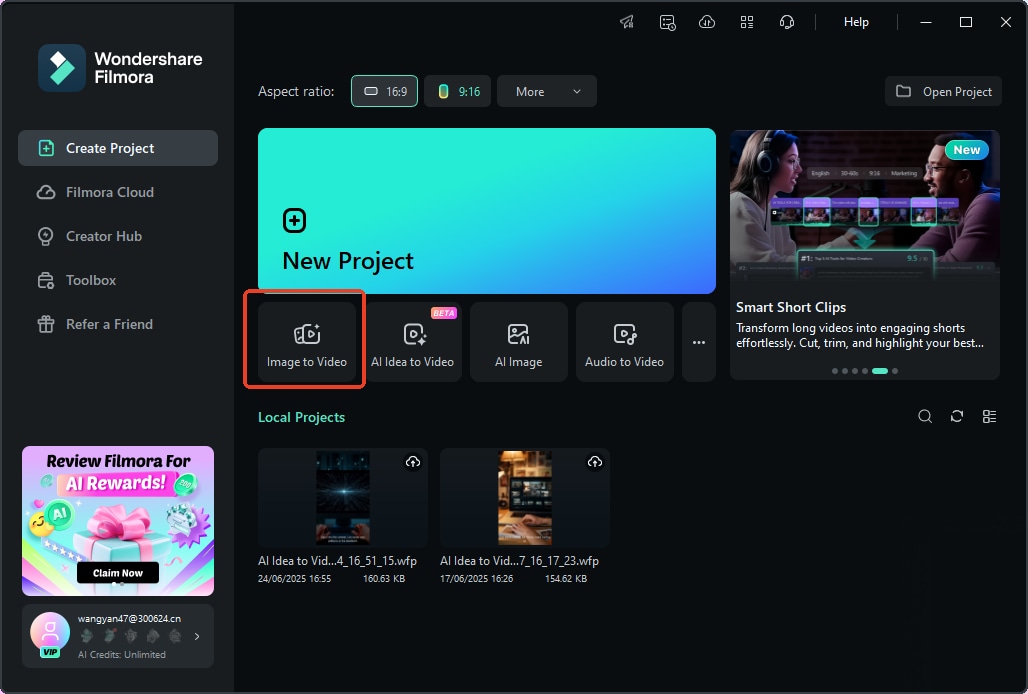Viewport: 1028px width, 694px height.
Task: Click the Open Project button
Action: (x=943, y=91)
